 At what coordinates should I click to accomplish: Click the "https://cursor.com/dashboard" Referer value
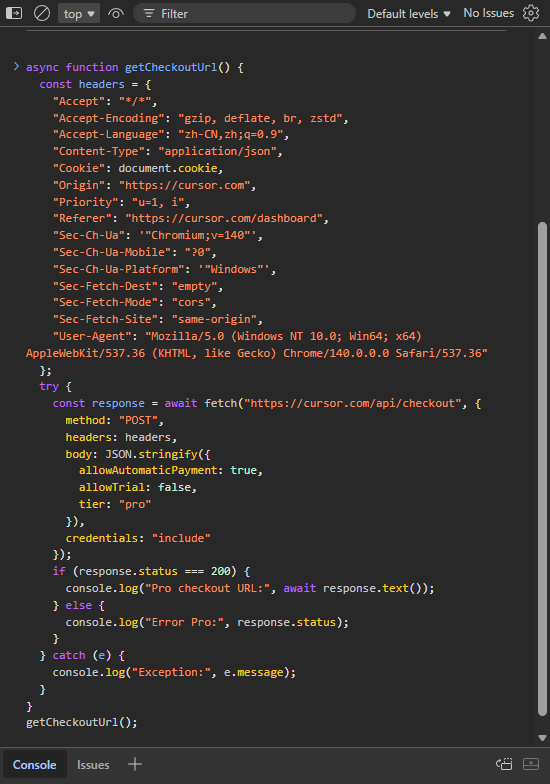(224, 218)
